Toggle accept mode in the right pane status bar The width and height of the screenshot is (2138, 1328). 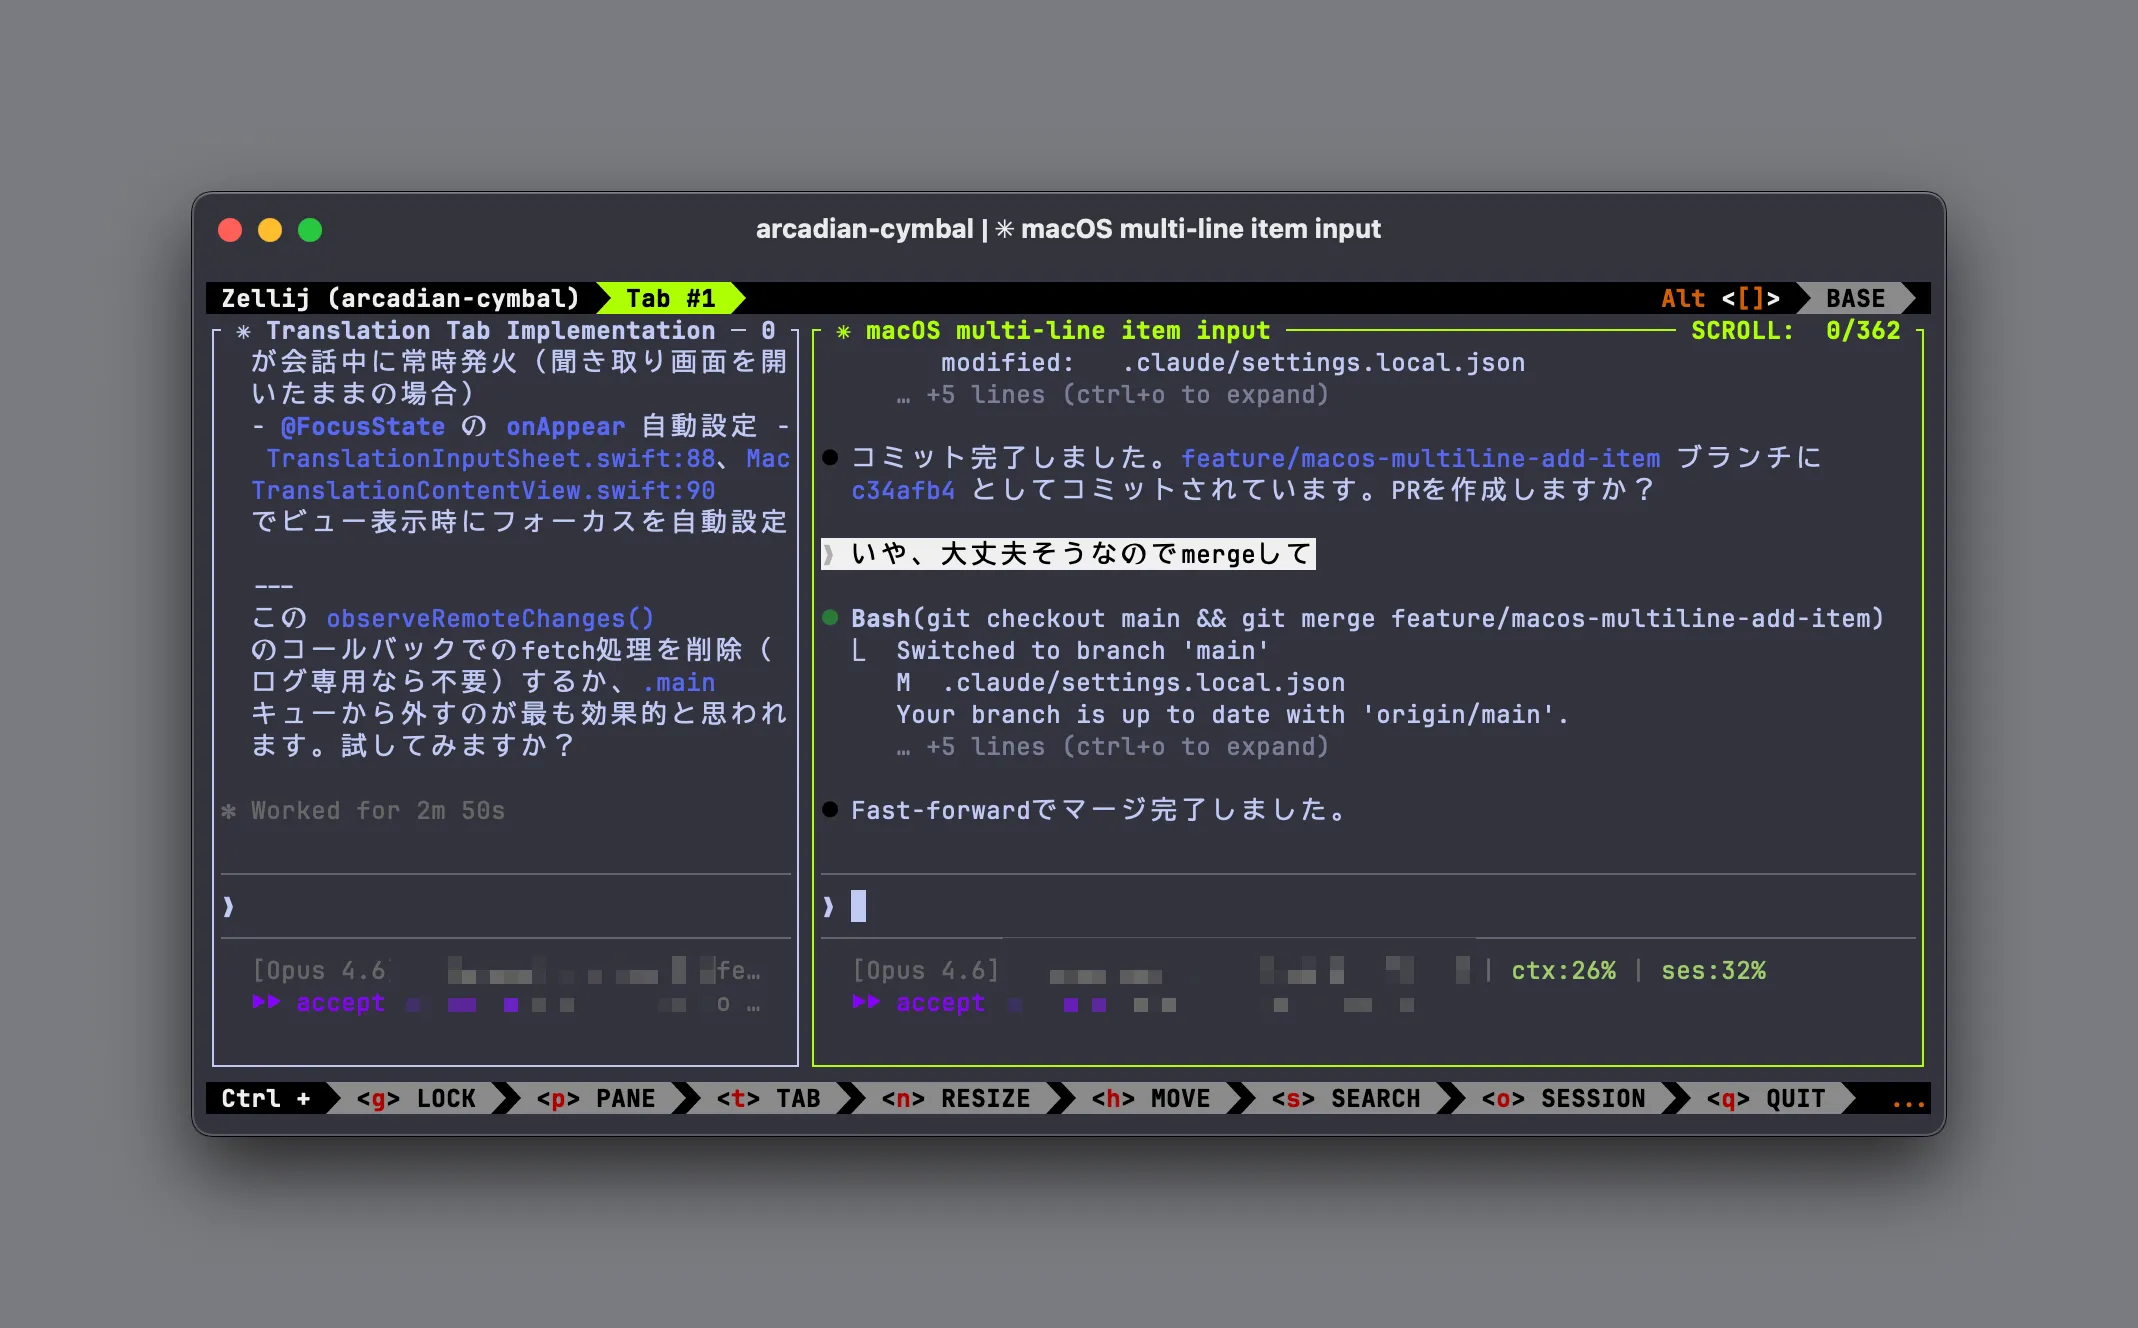pos(941,1003)
